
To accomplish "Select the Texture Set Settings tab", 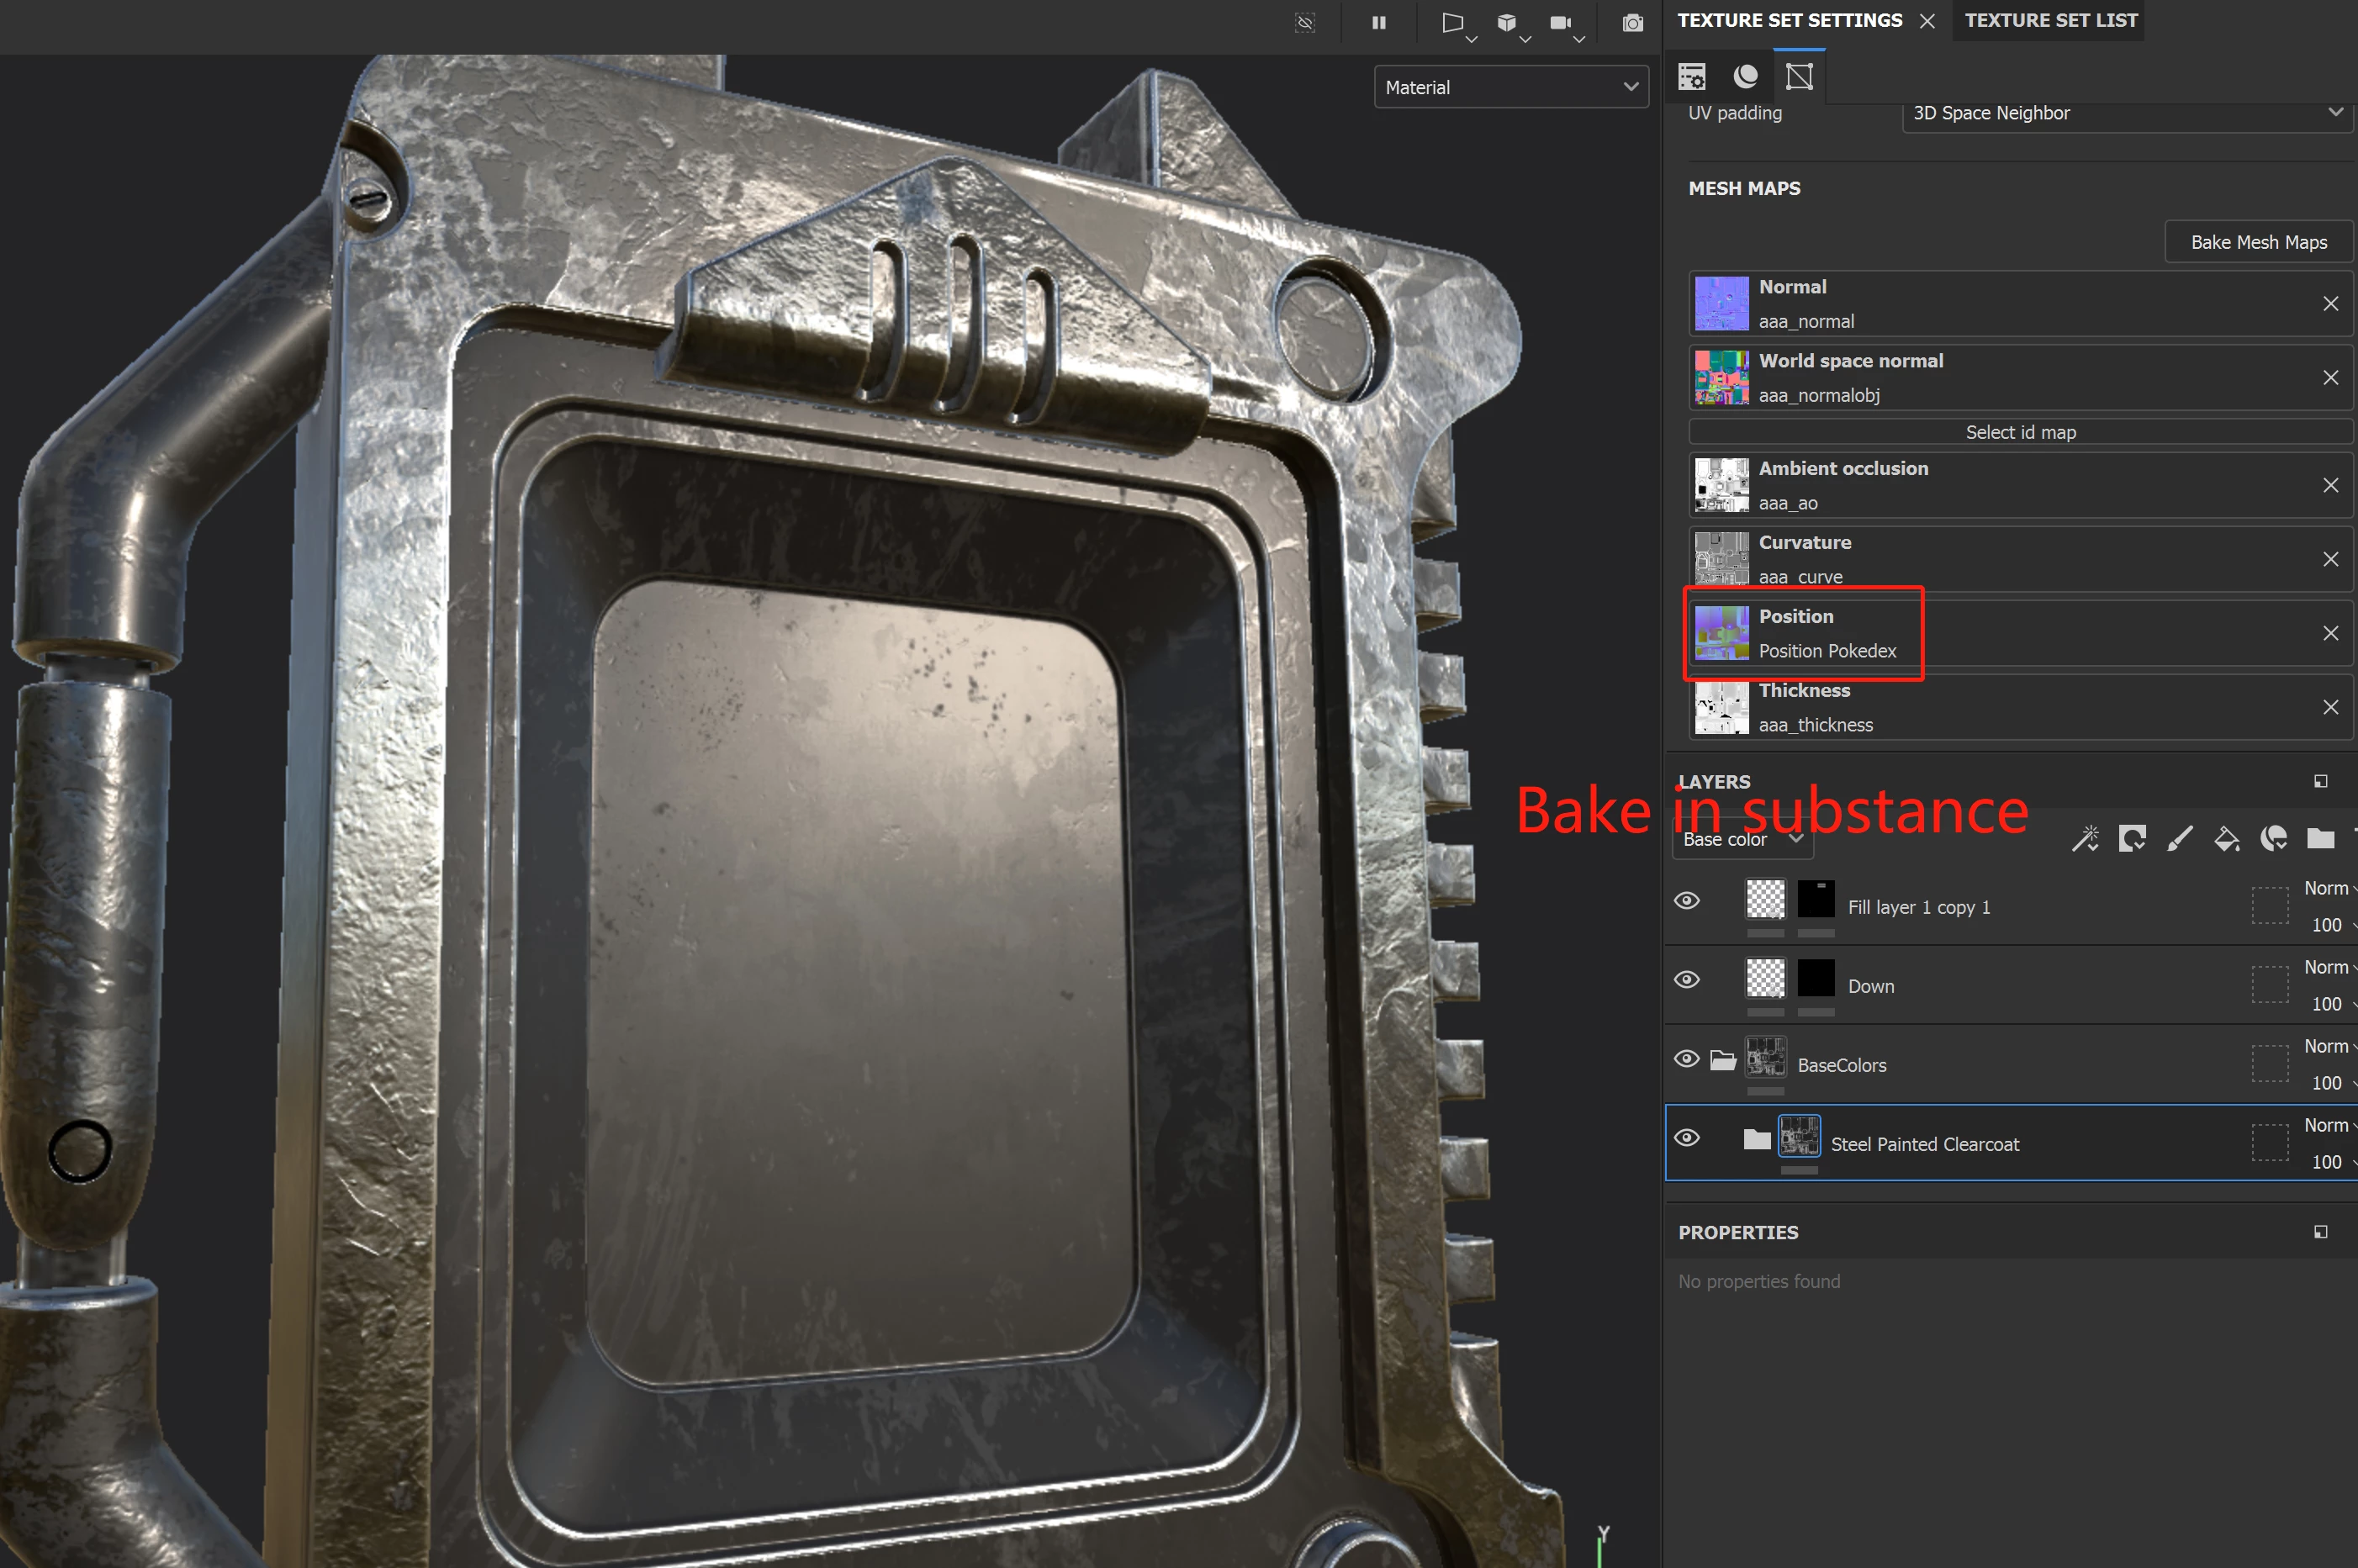I will (x=1789, y=20).
